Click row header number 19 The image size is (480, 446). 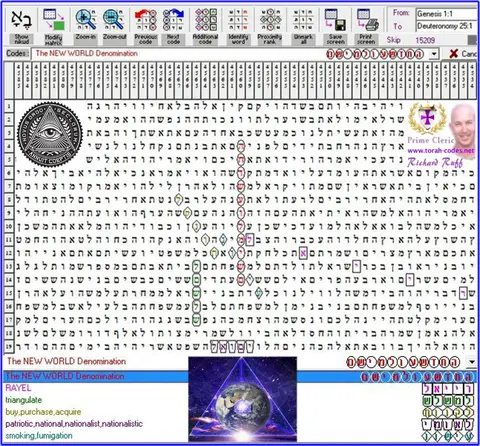(9, 346)
